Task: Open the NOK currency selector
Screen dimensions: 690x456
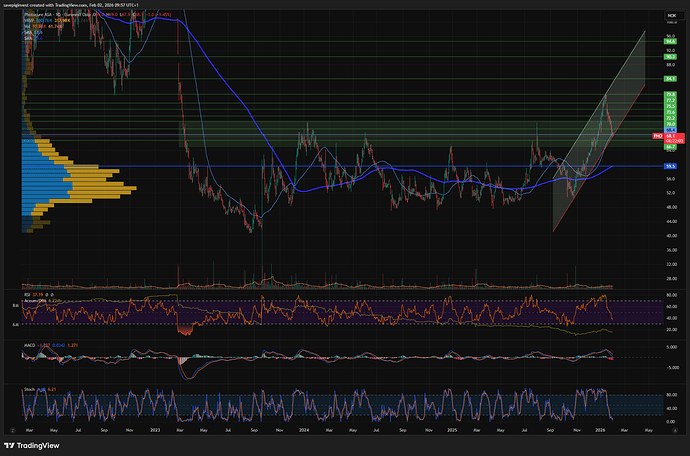Action: tap(672, 15)
